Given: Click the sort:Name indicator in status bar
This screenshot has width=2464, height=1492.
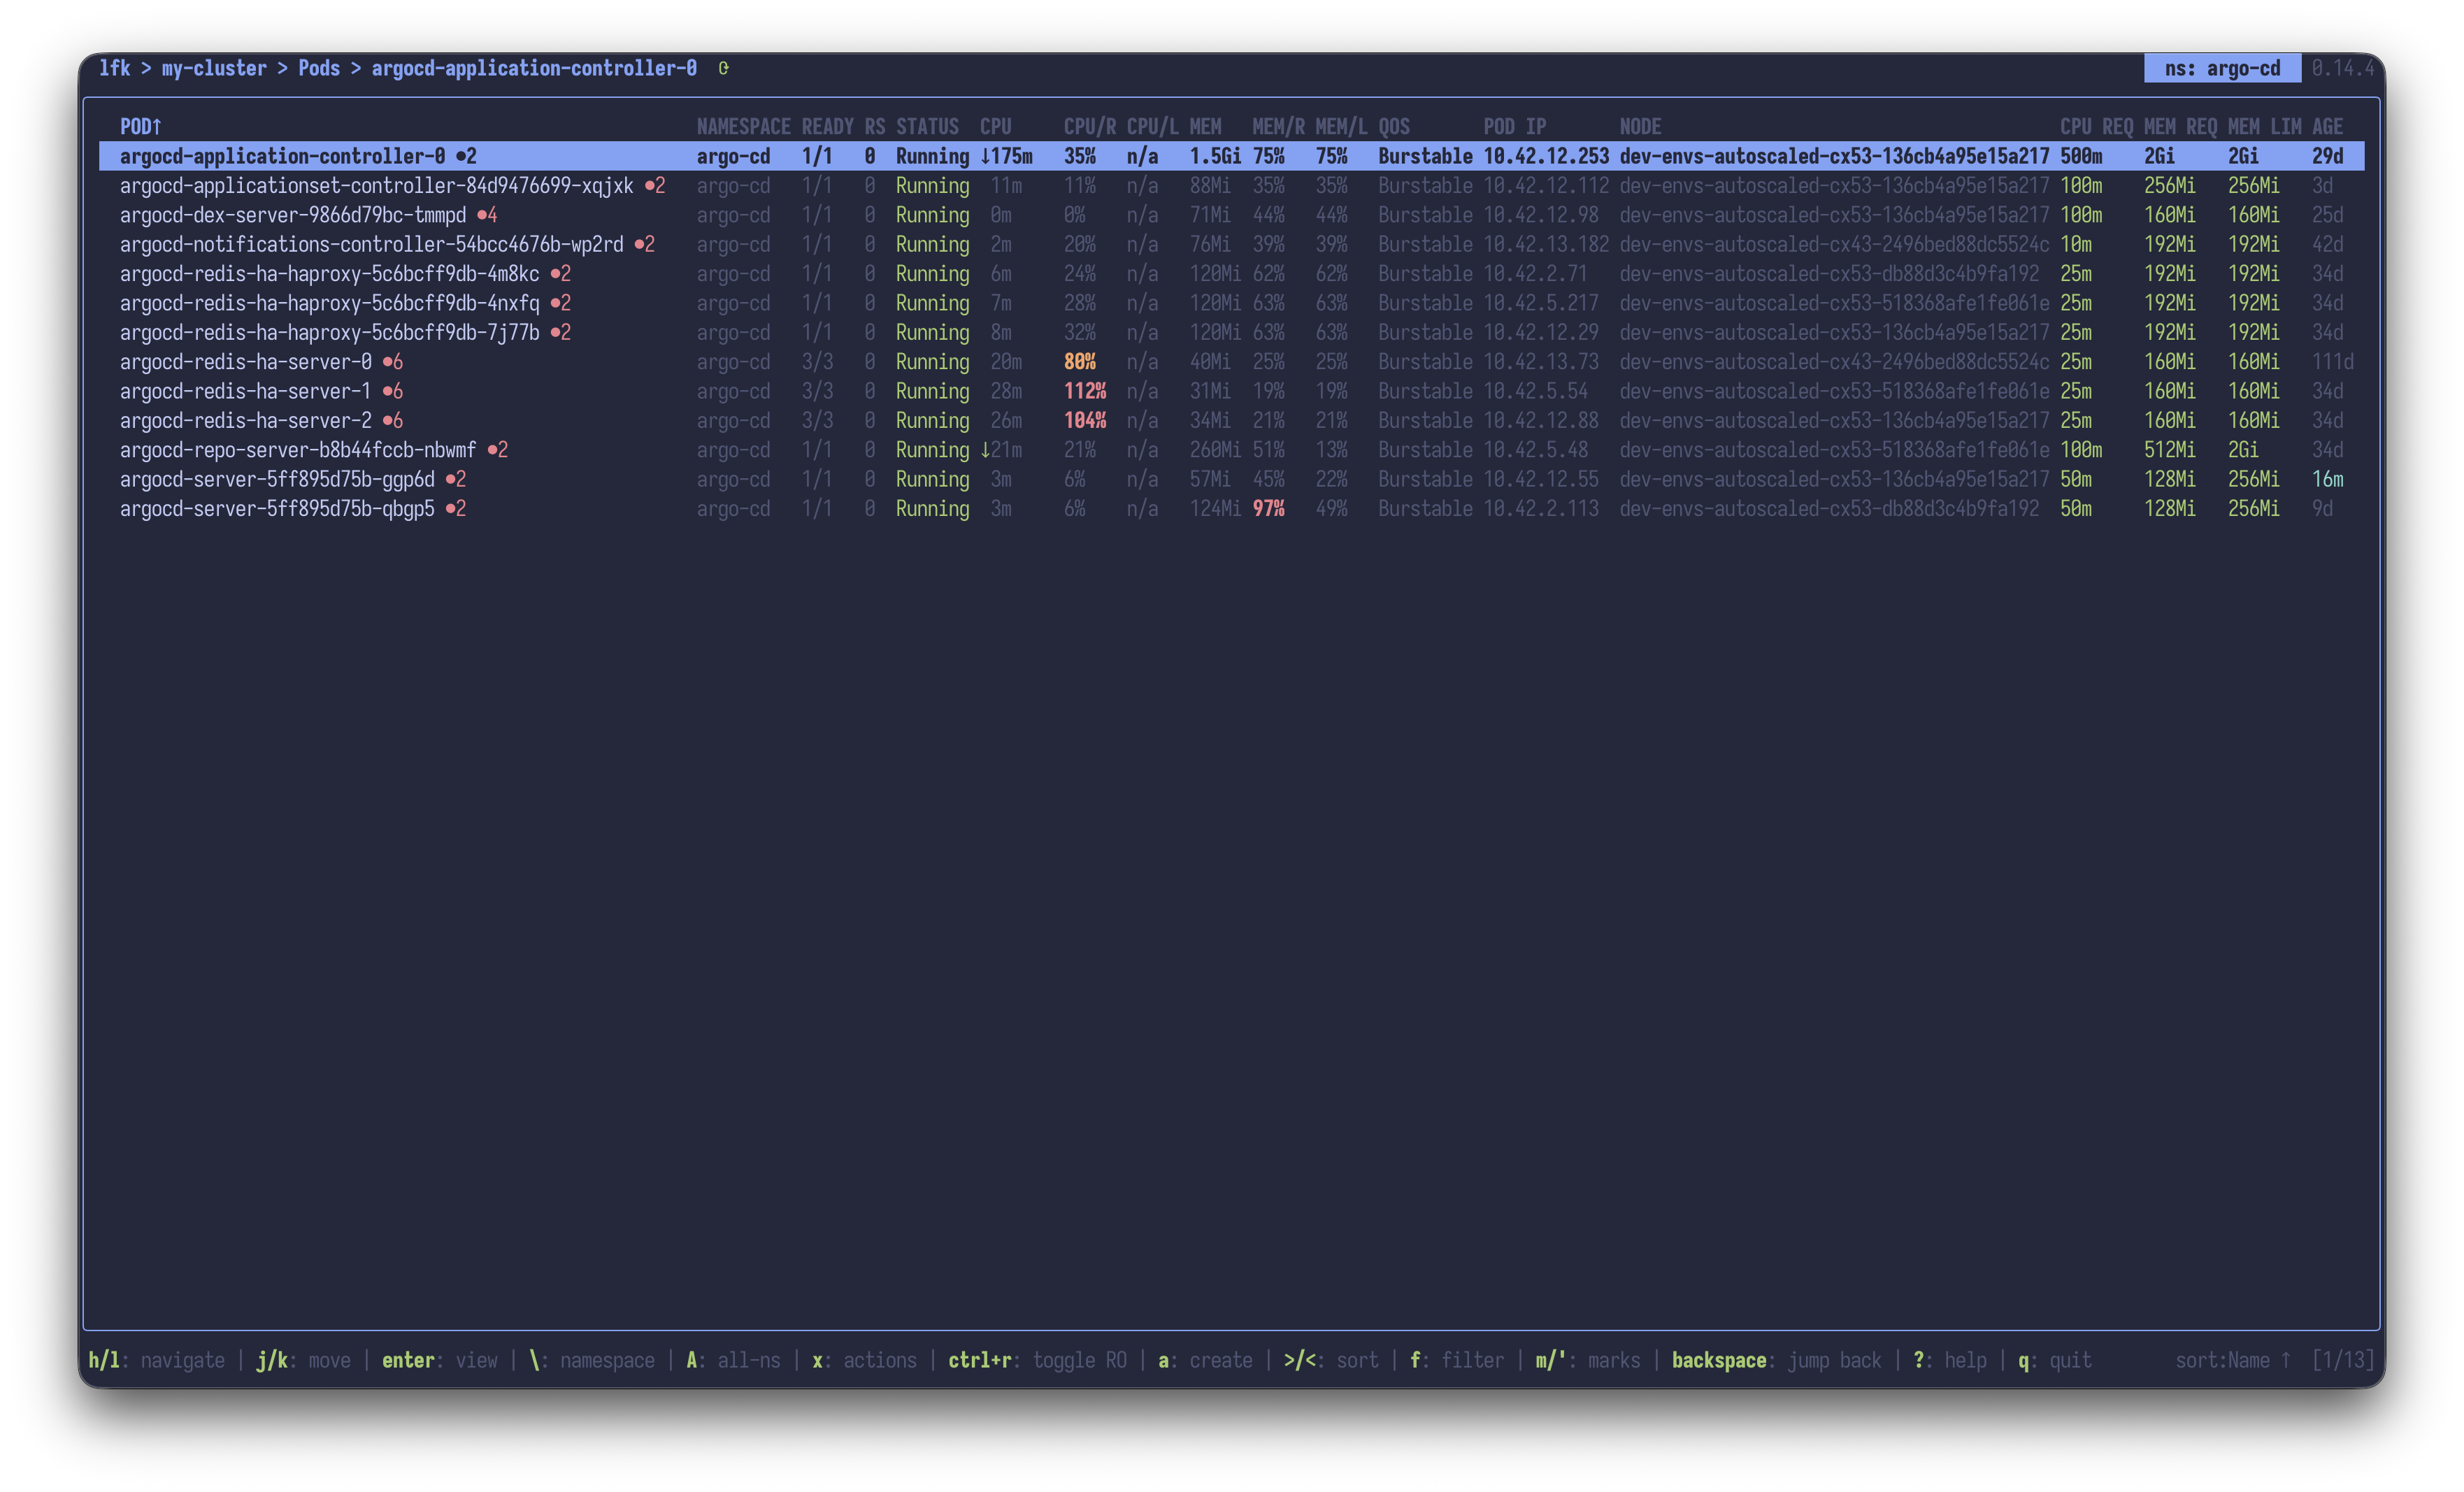Looking at the screenshot, I should click(x=2232, y=1360).
